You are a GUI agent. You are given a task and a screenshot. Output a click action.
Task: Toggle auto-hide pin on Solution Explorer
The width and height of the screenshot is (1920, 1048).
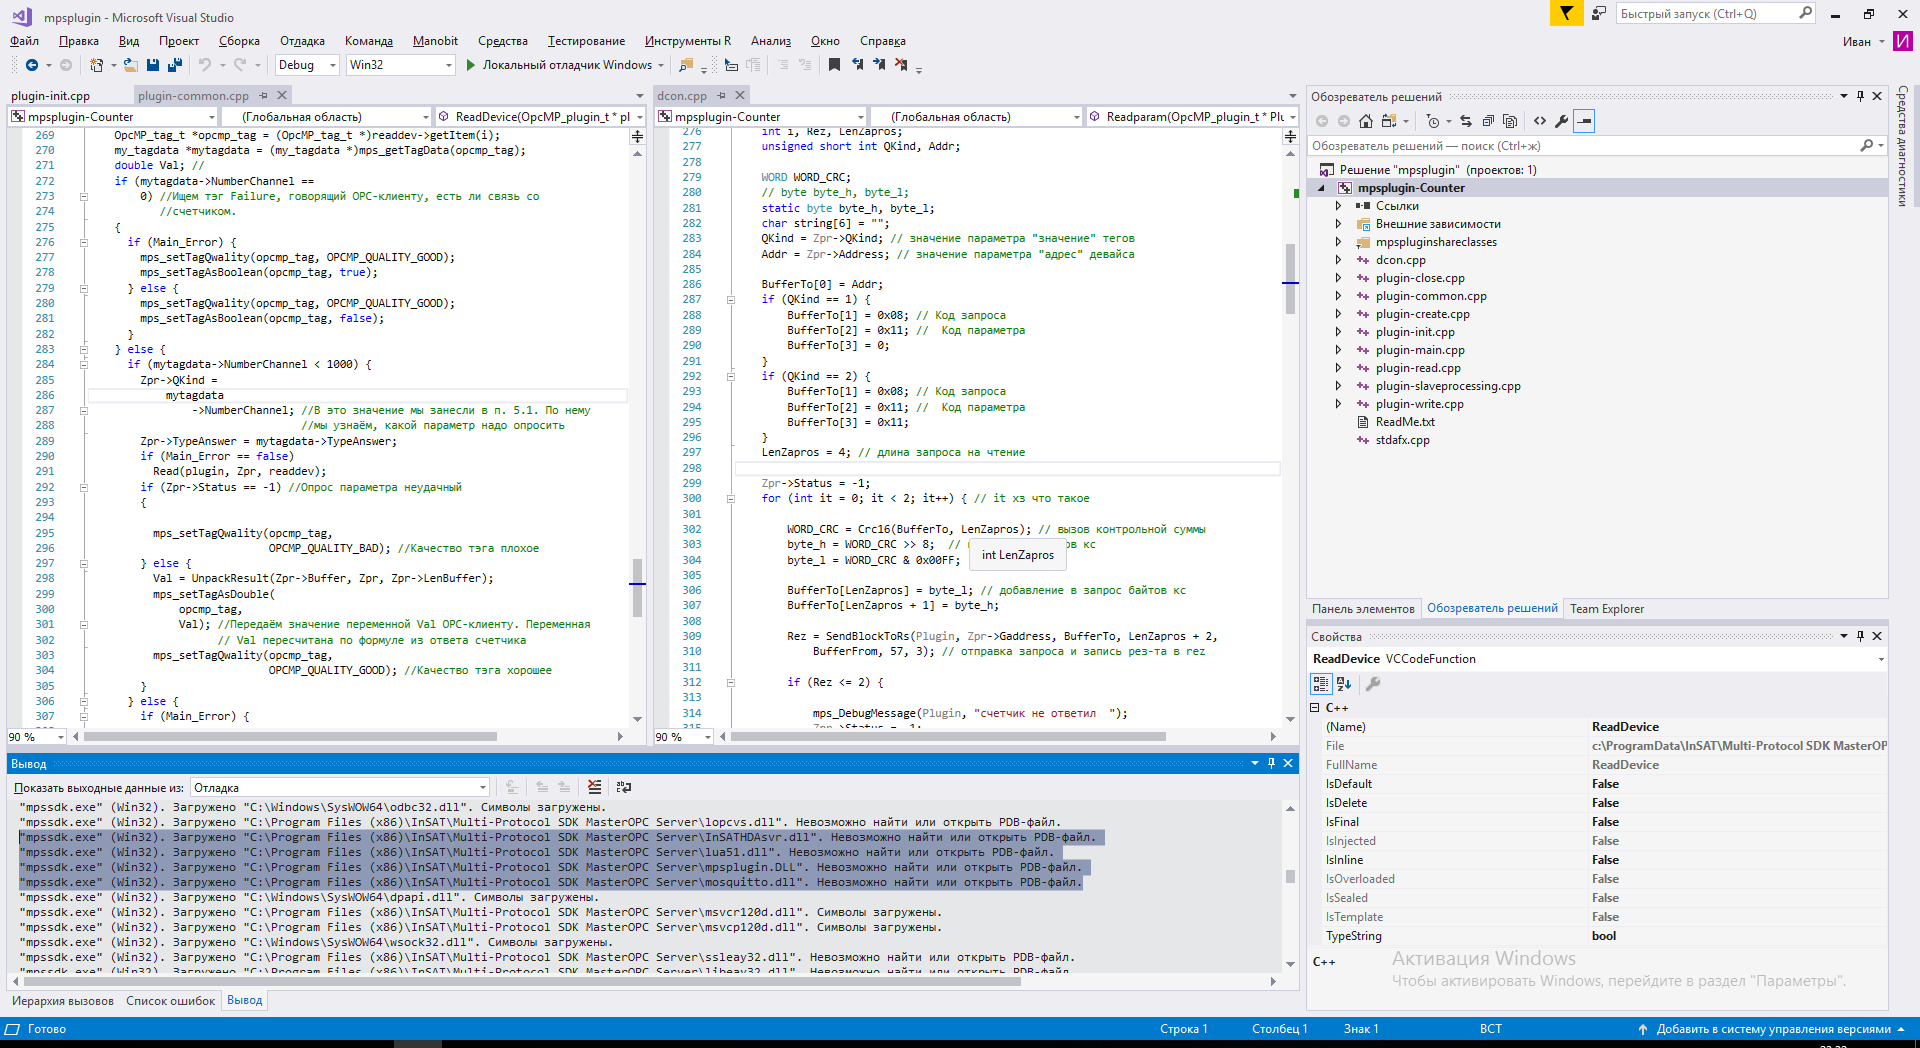point(1860,96)
